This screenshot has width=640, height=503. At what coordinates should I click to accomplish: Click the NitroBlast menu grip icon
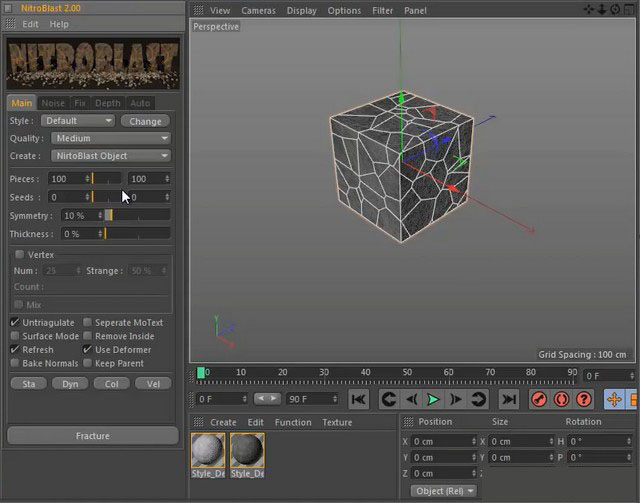(x=10, y=24)
